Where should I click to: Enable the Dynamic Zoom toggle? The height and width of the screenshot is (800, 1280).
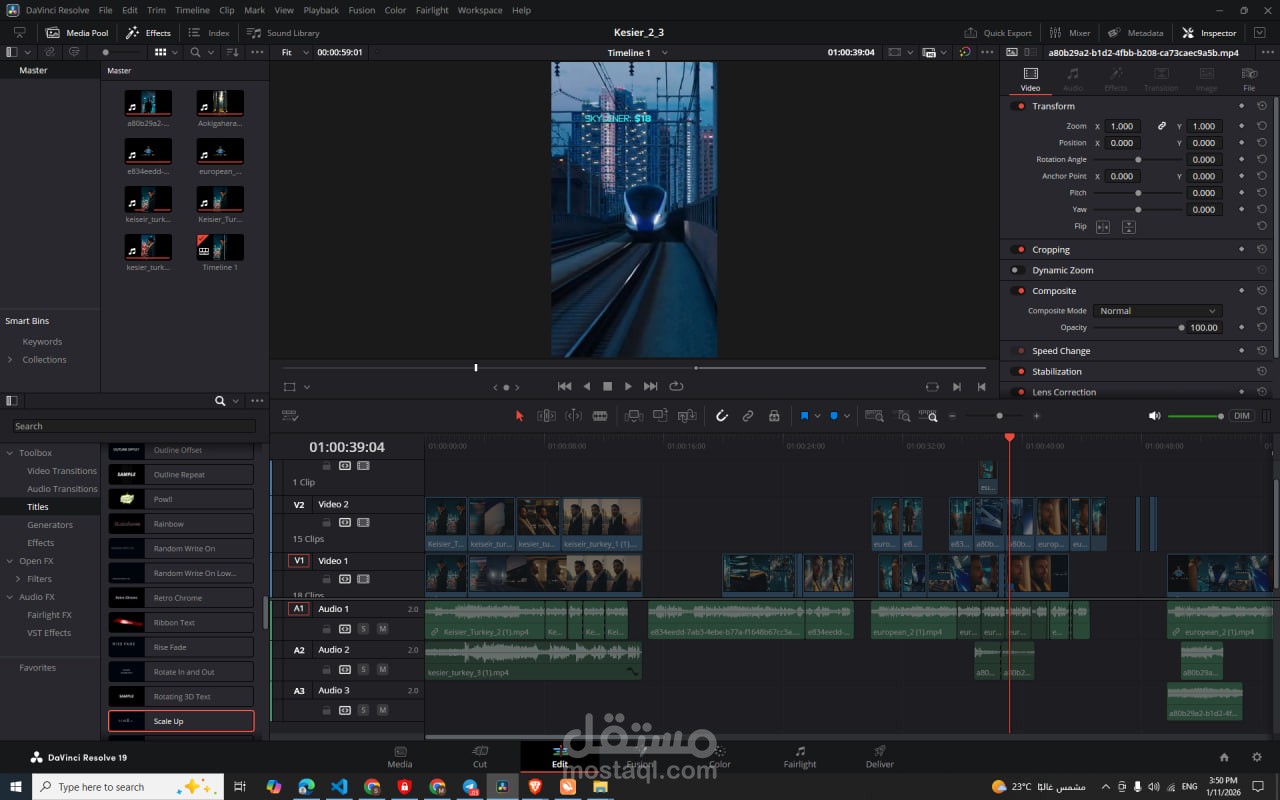click(x=1016, y=270)
